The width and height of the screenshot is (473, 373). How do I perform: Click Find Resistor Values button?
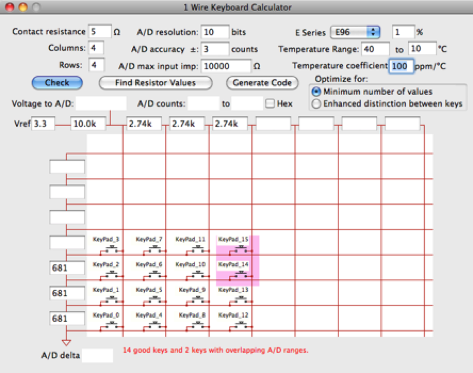155,83
